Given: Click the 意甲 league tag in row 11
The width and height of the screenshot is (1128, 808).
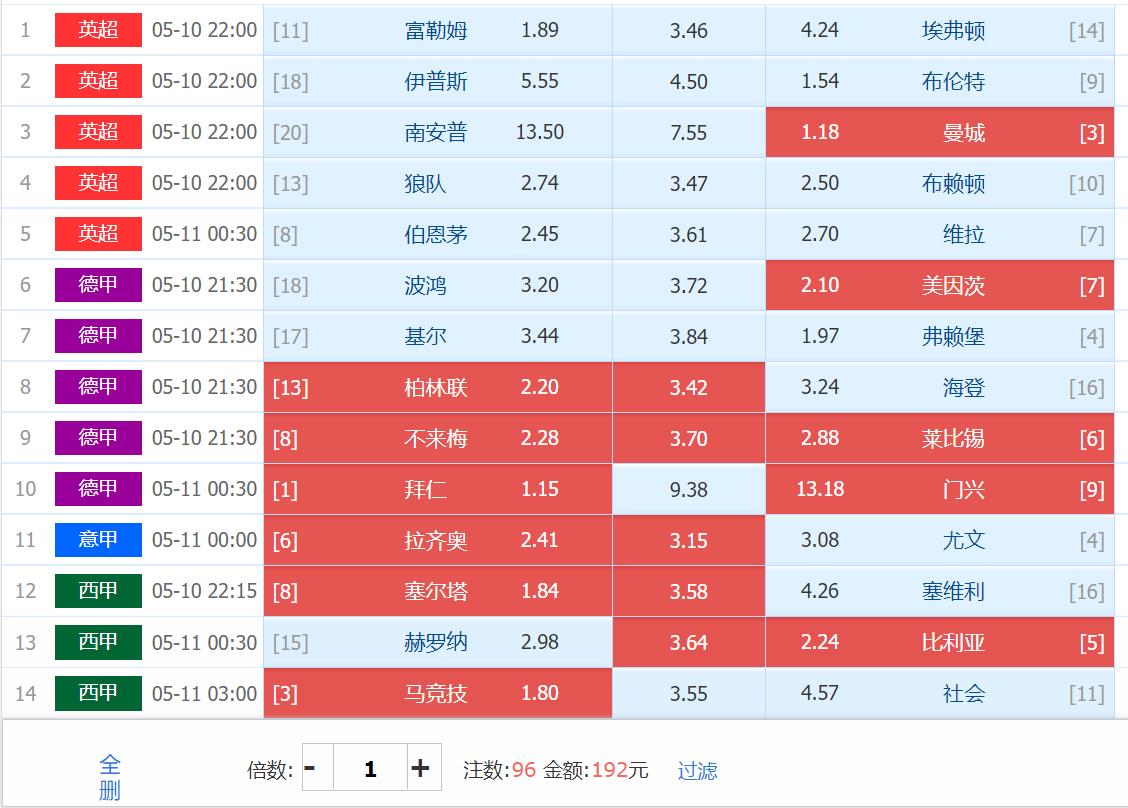Looking at the screenshot, I should (99, 540).
